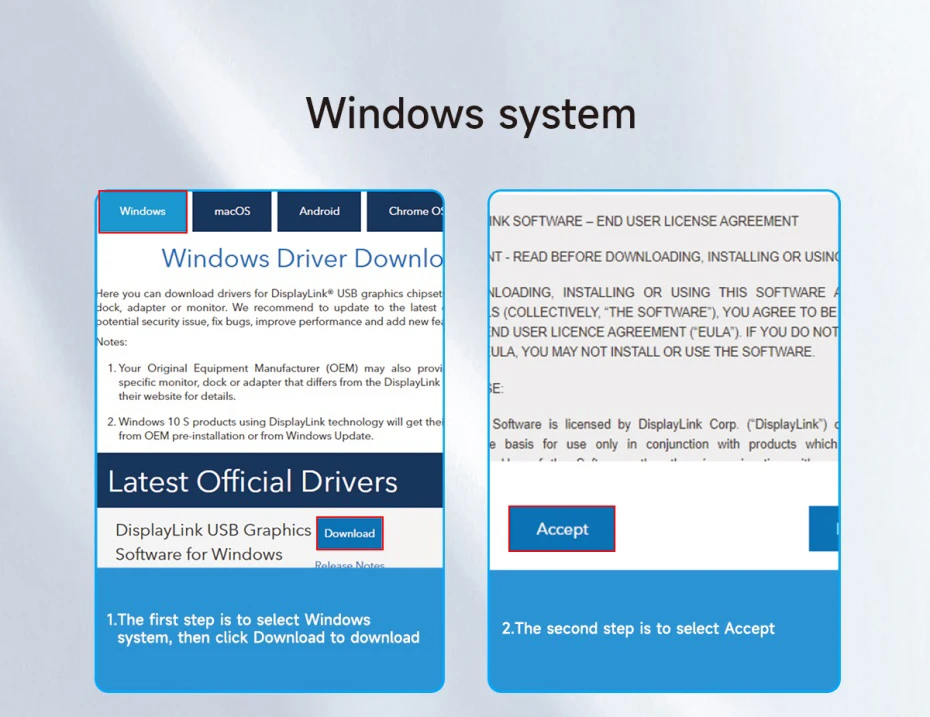The image size is (930, 717).
Task: Click the second step Accept caption
Action: tap(638, 628)
